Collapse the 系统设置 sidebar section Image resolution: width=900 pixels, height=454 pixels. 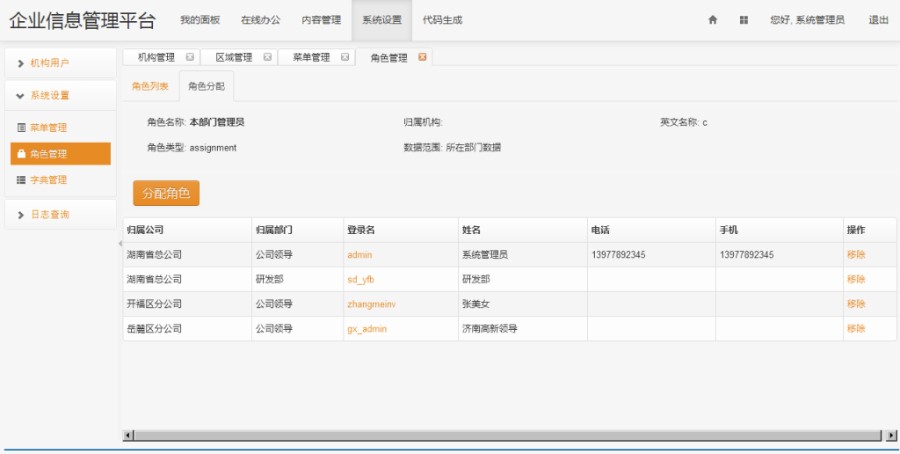click(x=60, y=95)
